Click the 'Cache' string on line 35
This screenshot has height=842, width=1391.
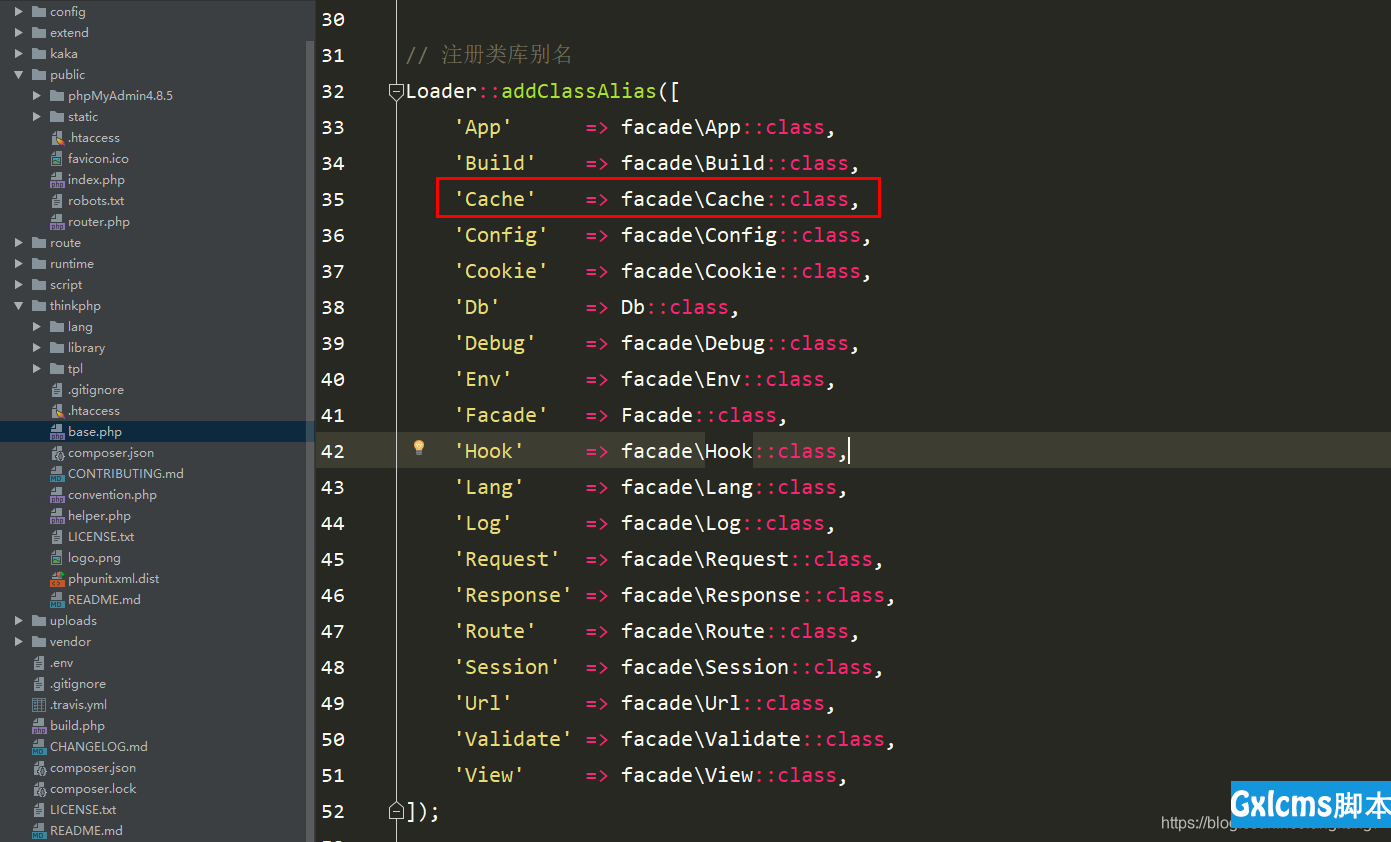[x=495, y=199]
